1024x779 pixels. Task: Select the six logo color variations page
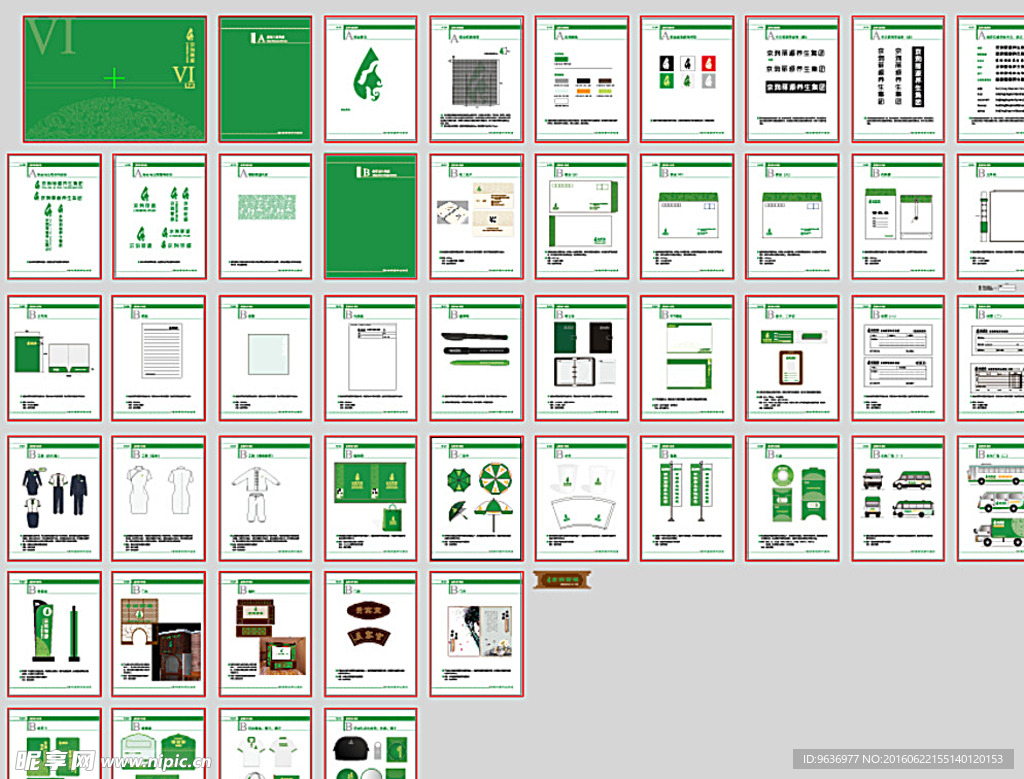click(687, 79)
